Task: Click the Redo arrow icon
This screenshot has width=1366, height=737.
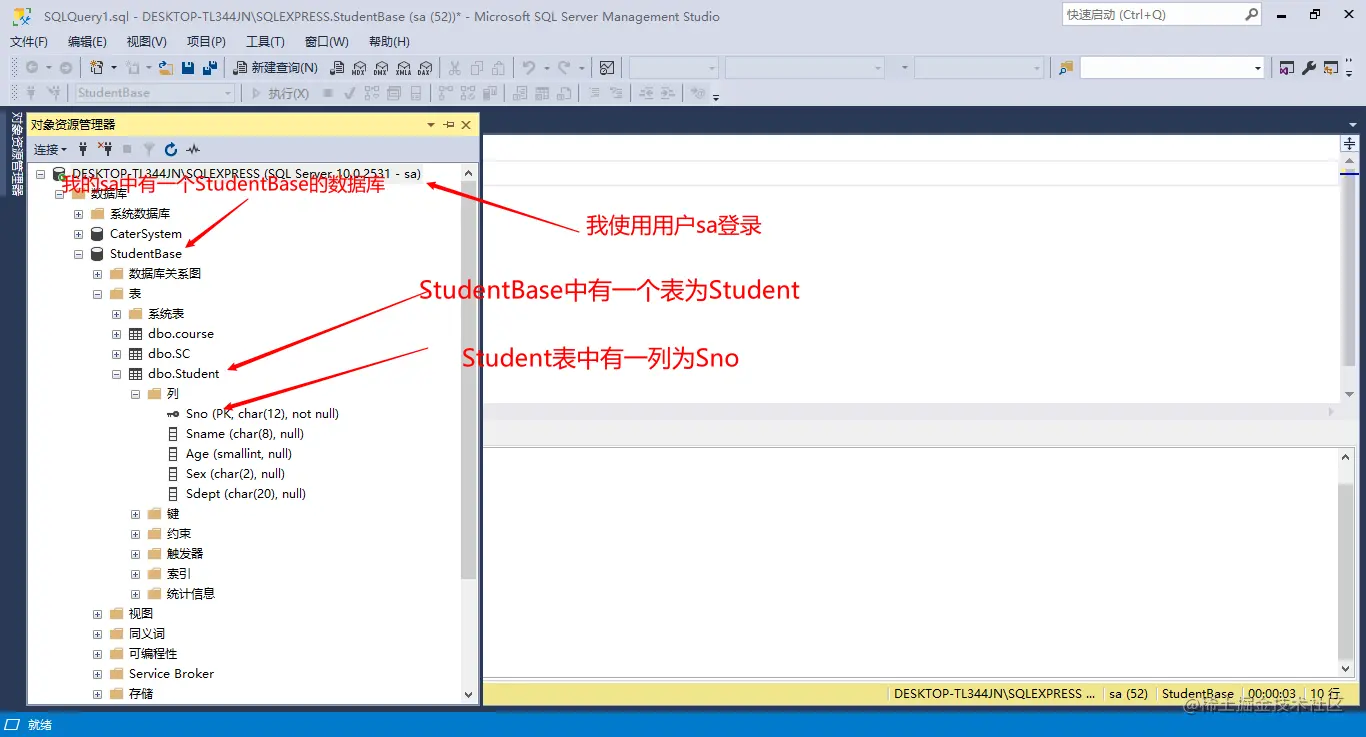Action: (x=565, y=68)
